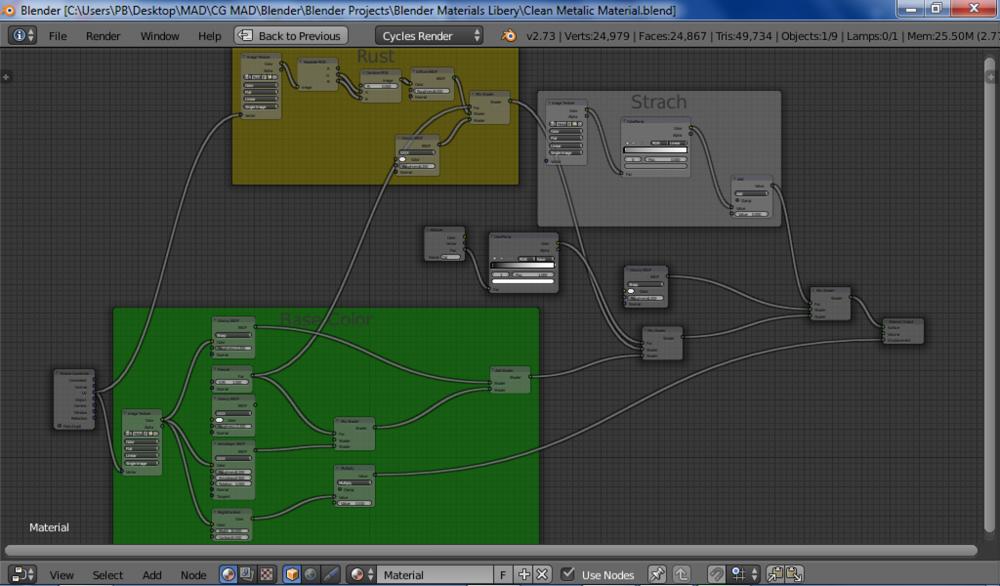Open the Node menu in node editor
The image size is (1000, 586).
click(x=193, y=575)
